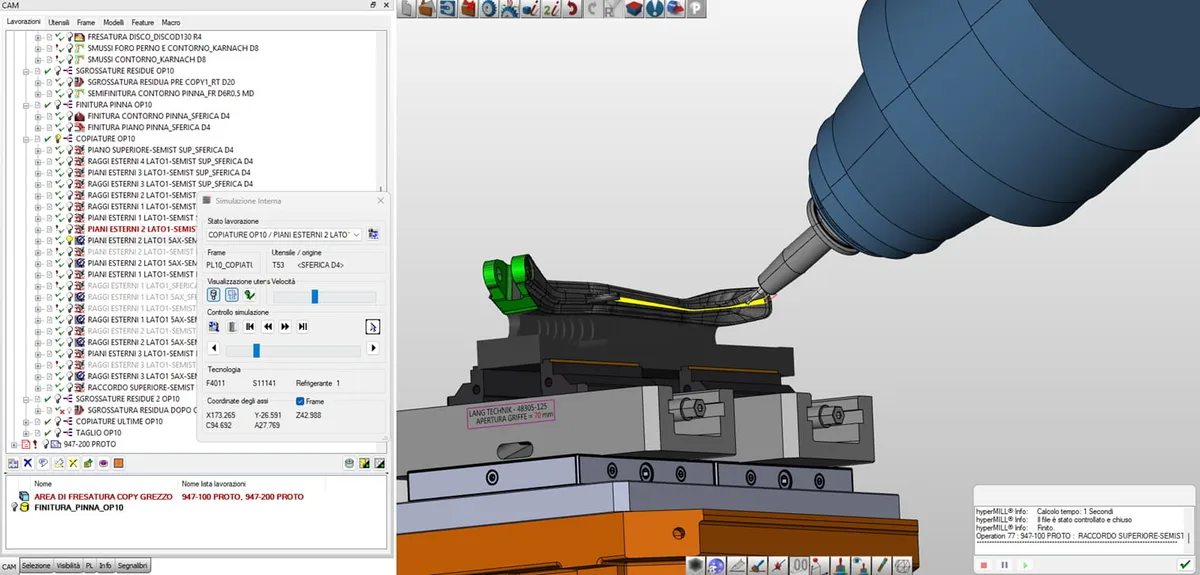
Task: Click the first icon in toolbar below job tree
Action: 14,463
